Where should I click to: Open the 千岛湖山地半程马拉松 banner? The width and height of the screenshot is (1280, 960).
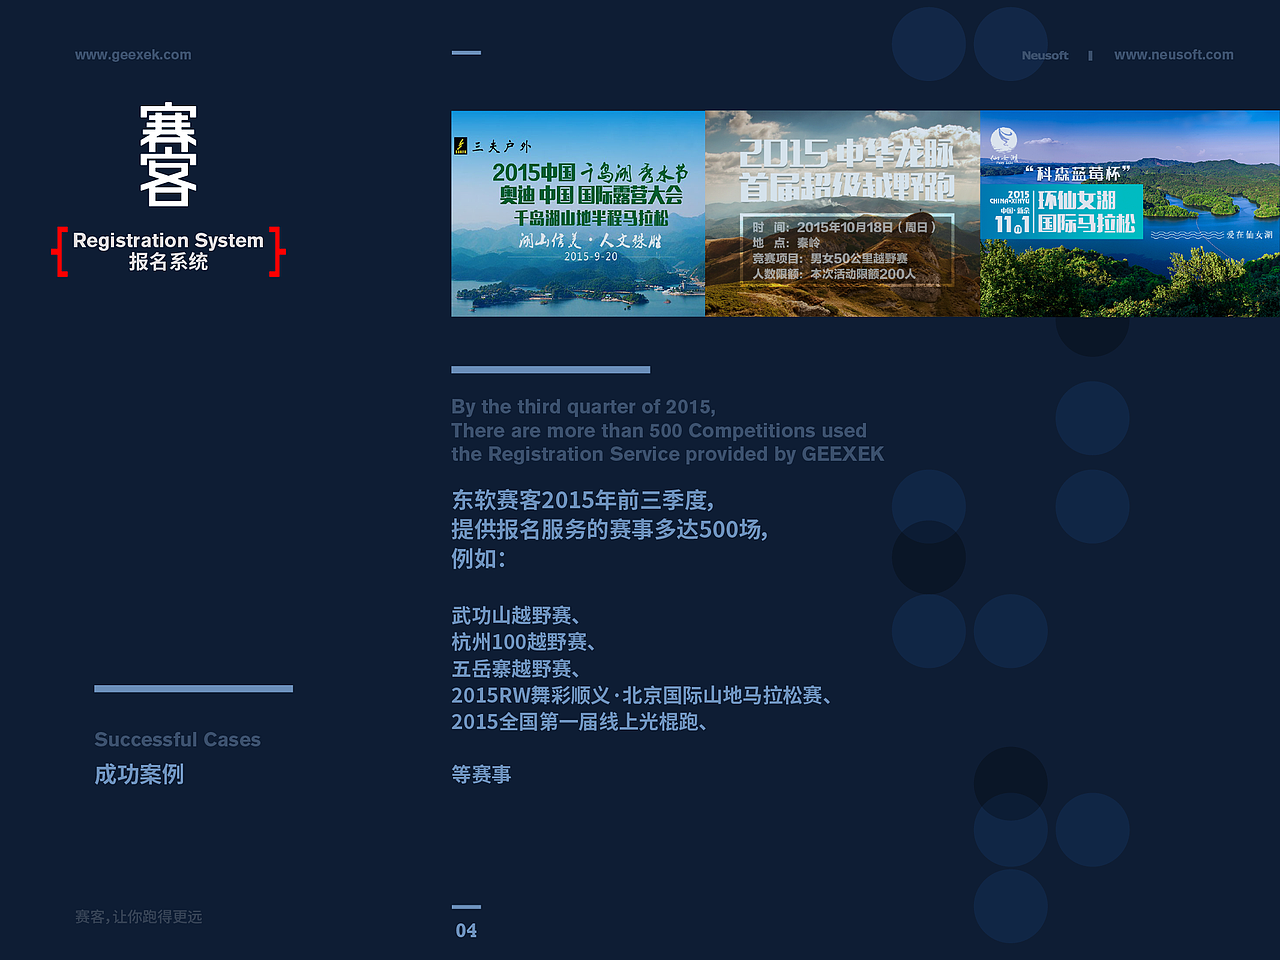[x=578, y=214]
